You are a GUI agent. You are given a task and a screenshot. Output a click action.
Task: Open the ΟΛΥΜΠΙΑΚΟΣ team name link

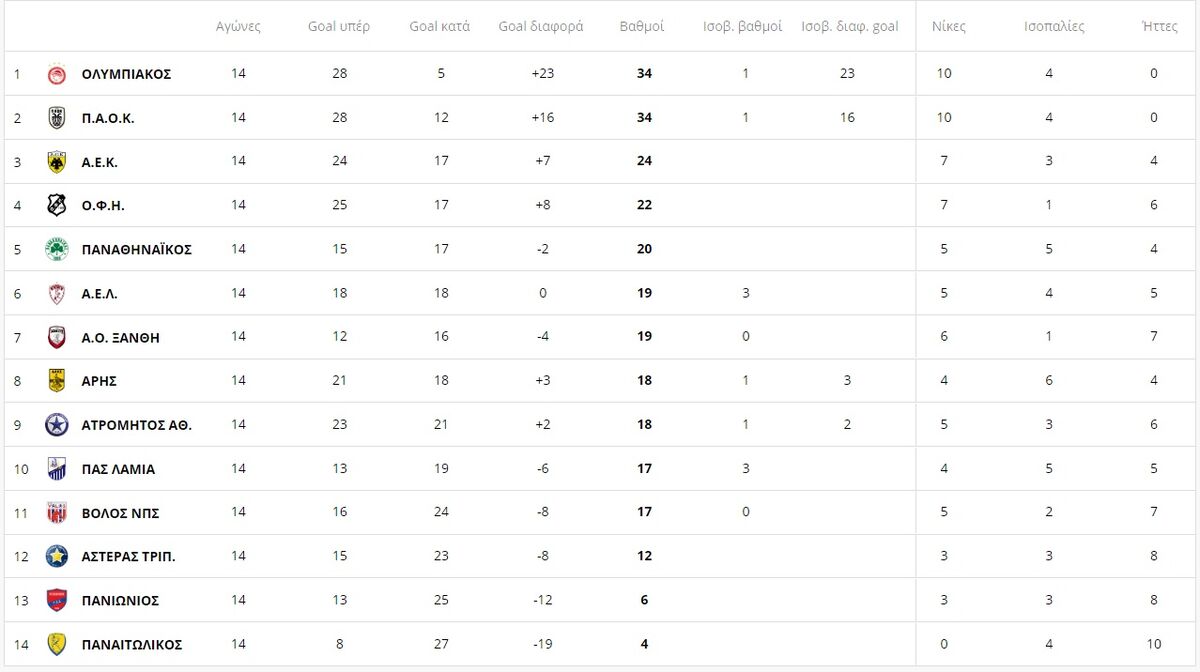127,74
